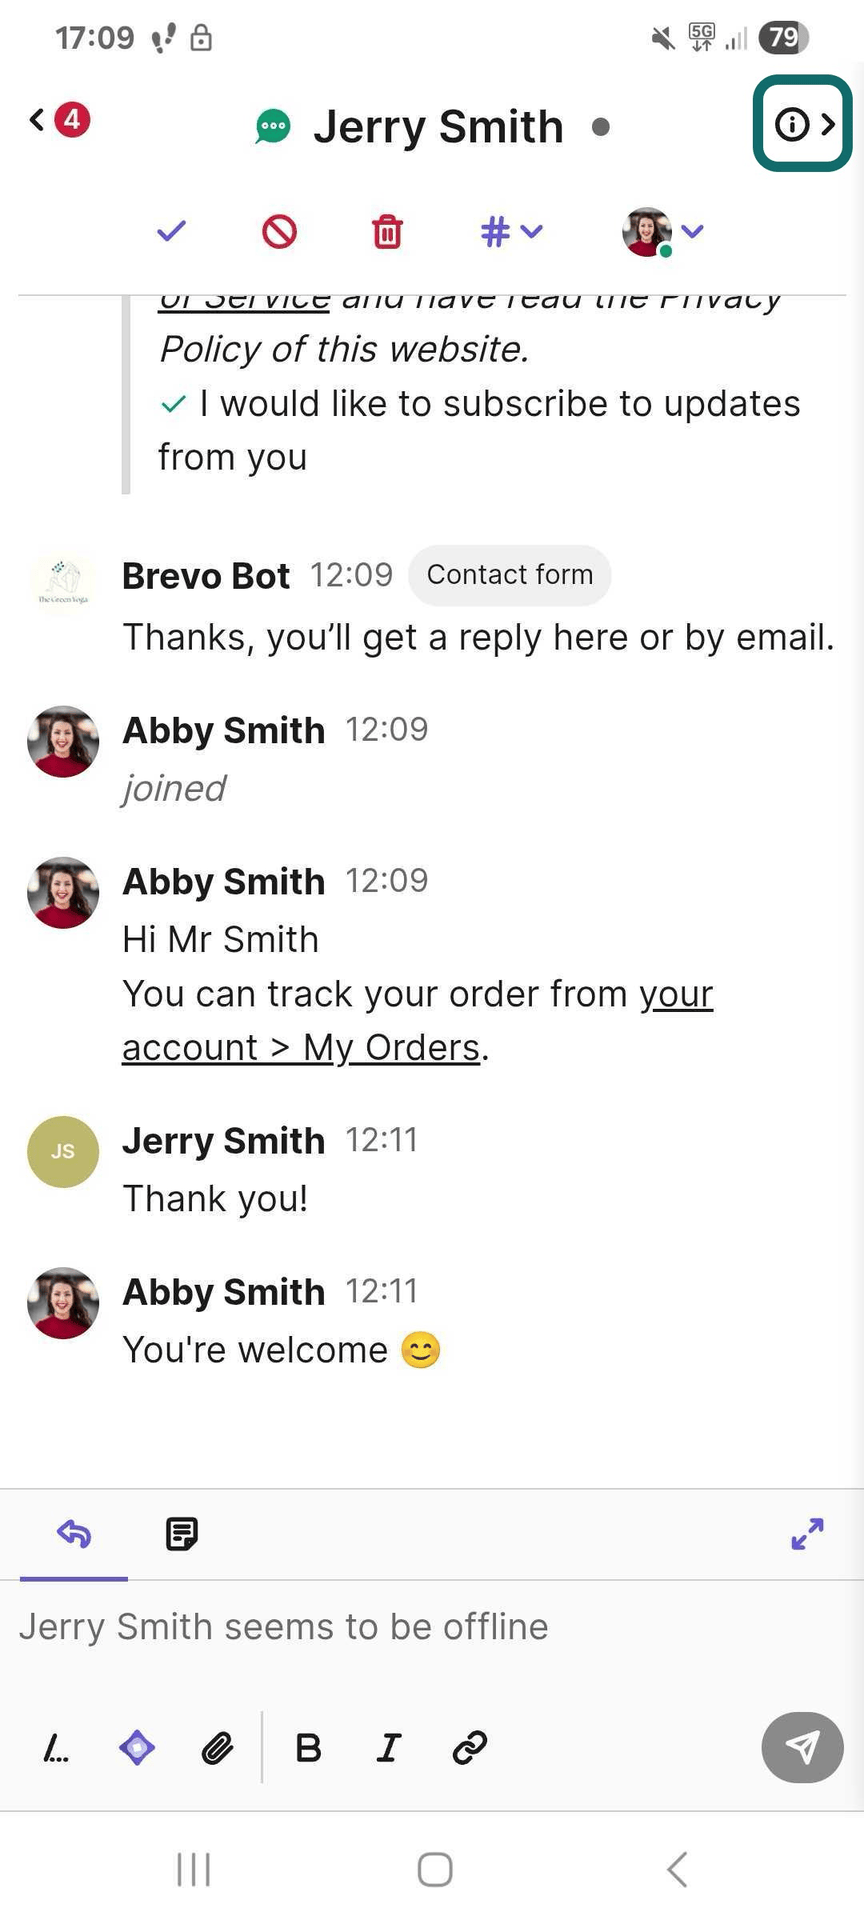Open the hashtag tagging dropdown
Image resolution: width=864 pixels, height=1920 pixels.
pos(509,231)
